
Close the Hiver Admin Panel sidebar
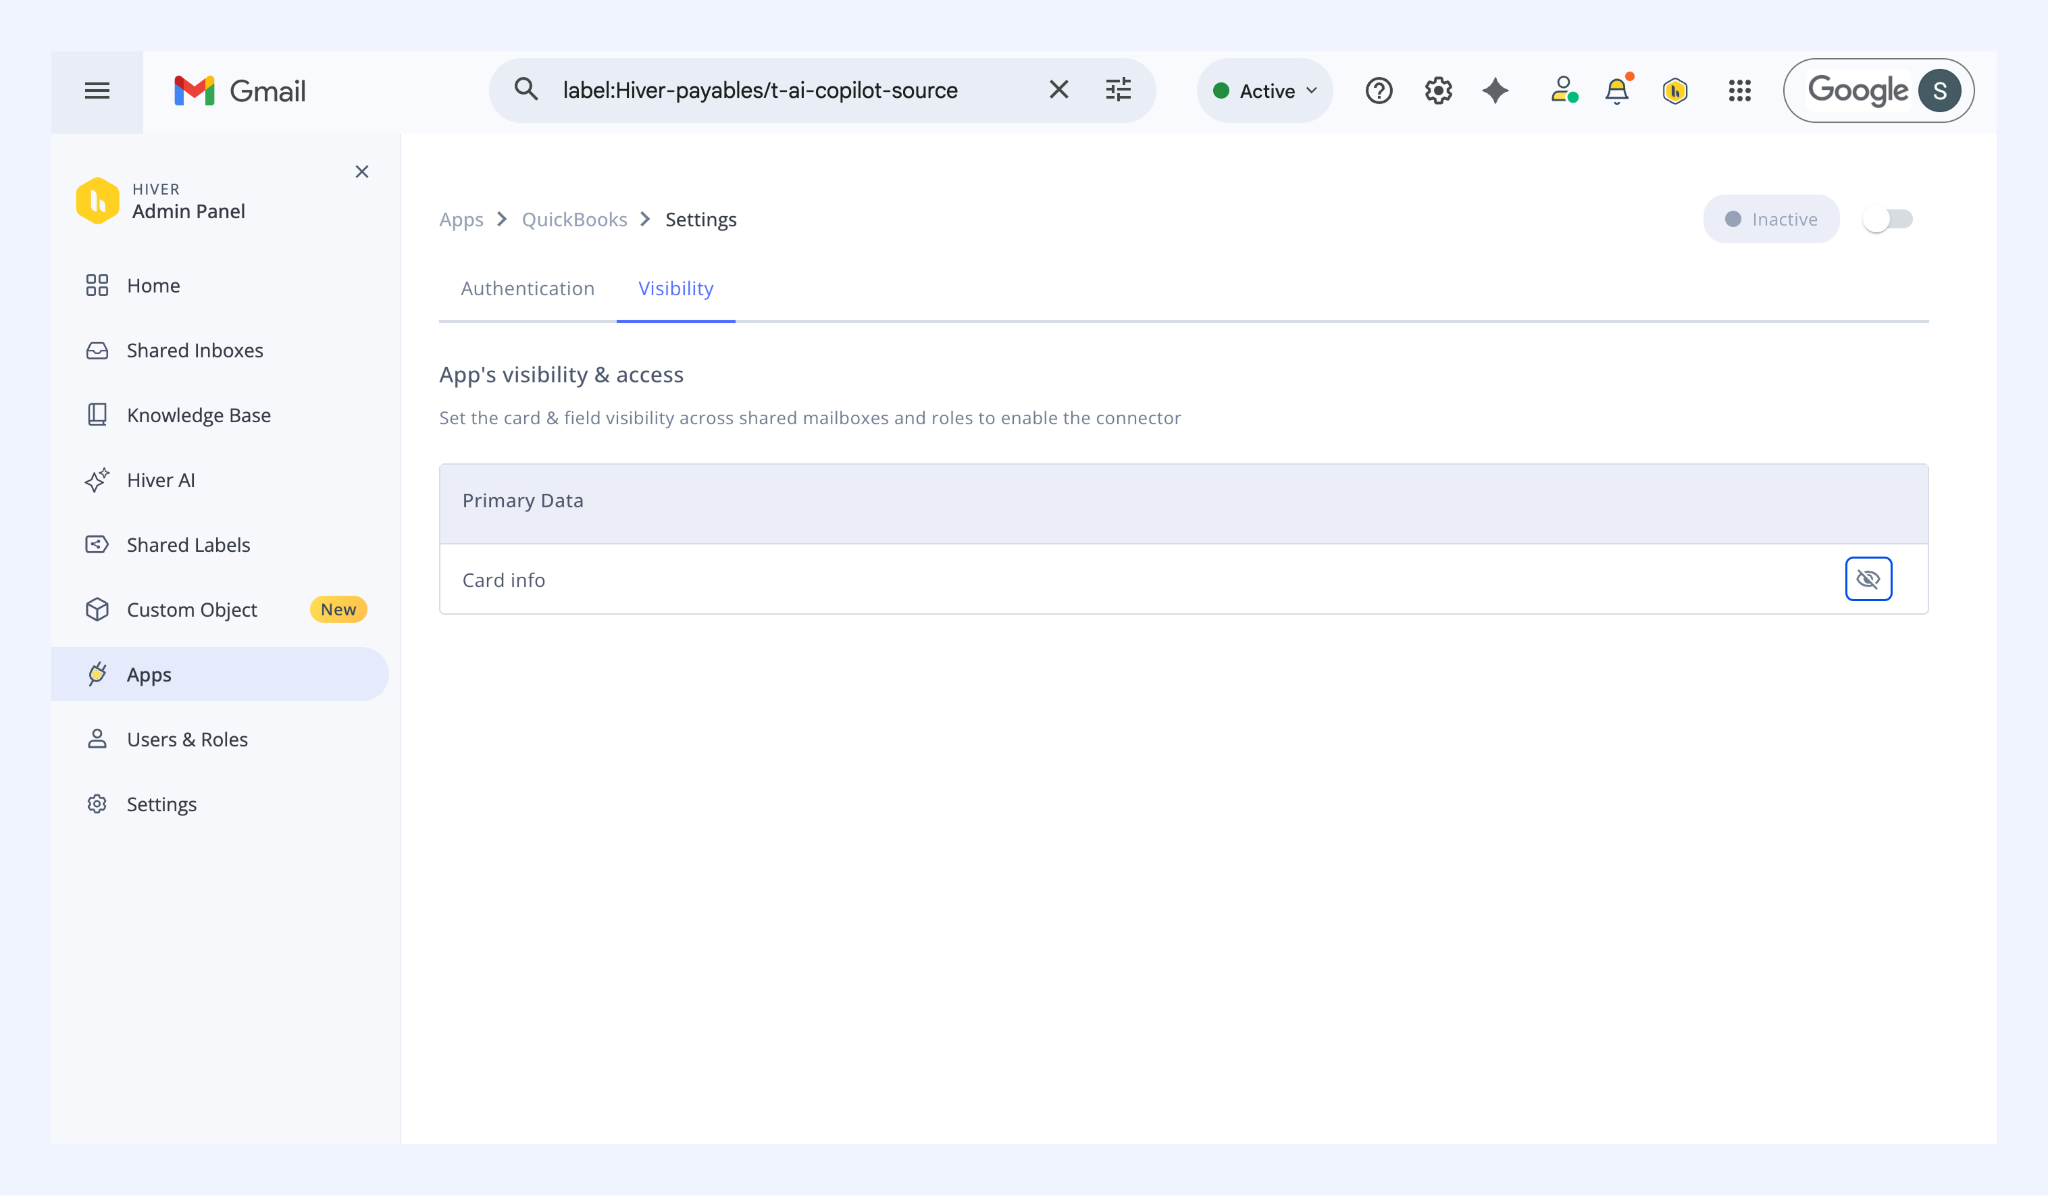pyautogui.click(x=362, y=172)
